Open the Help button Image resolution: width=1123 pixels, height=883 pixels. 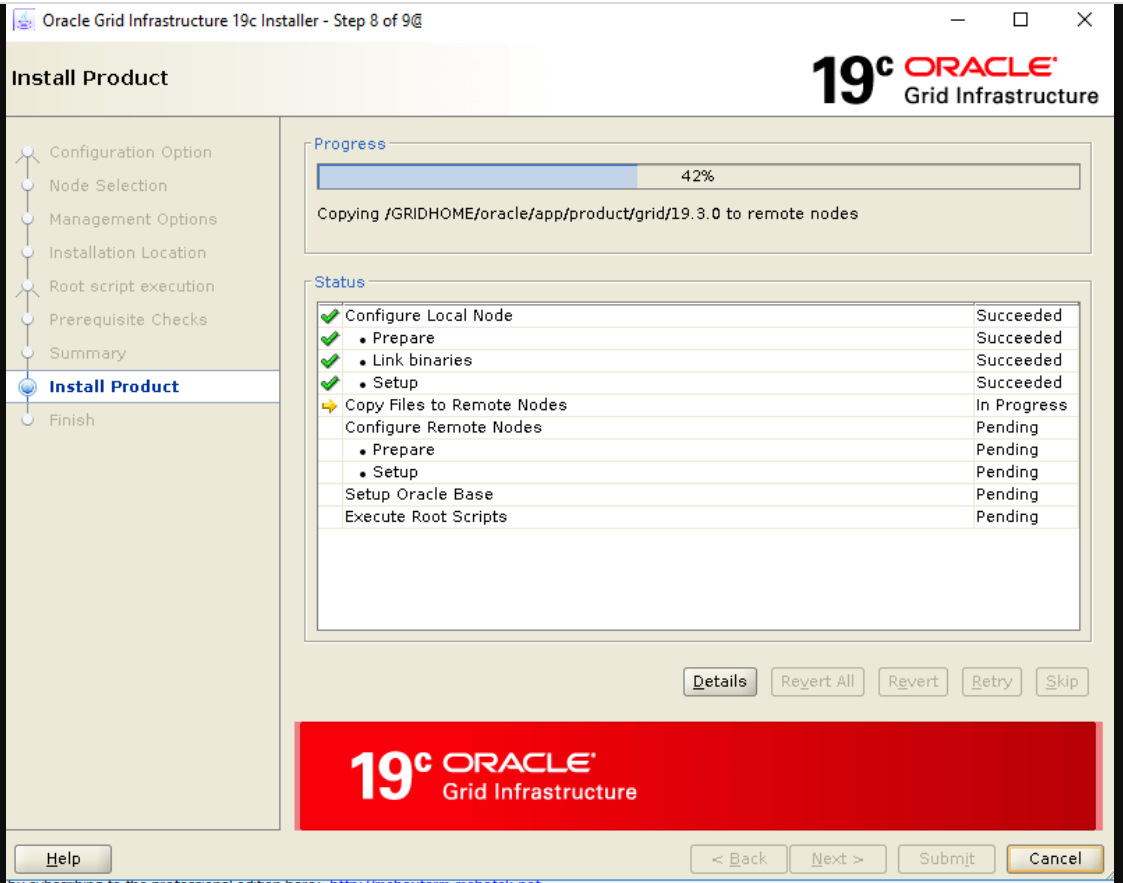coord(63,859)
